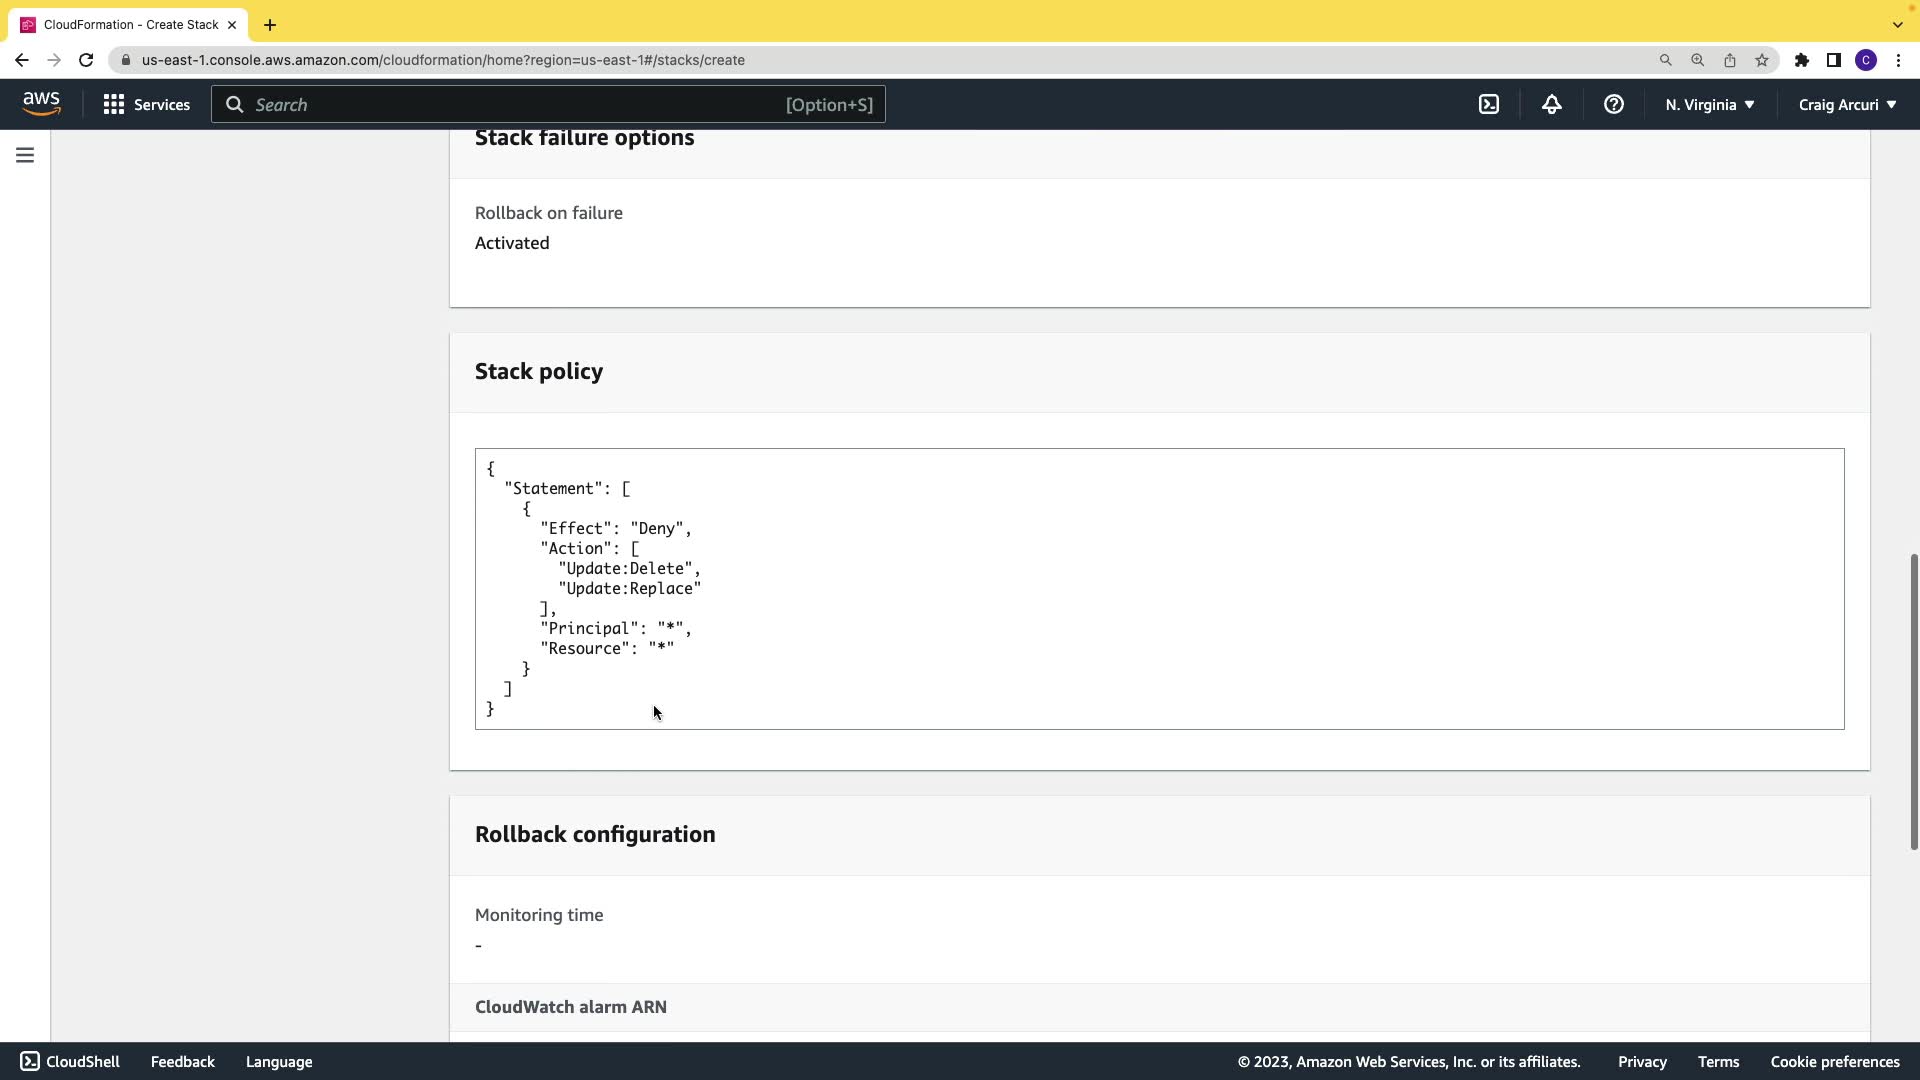
Task: Open the notifications bell
Action: (x=1551, y=104)
